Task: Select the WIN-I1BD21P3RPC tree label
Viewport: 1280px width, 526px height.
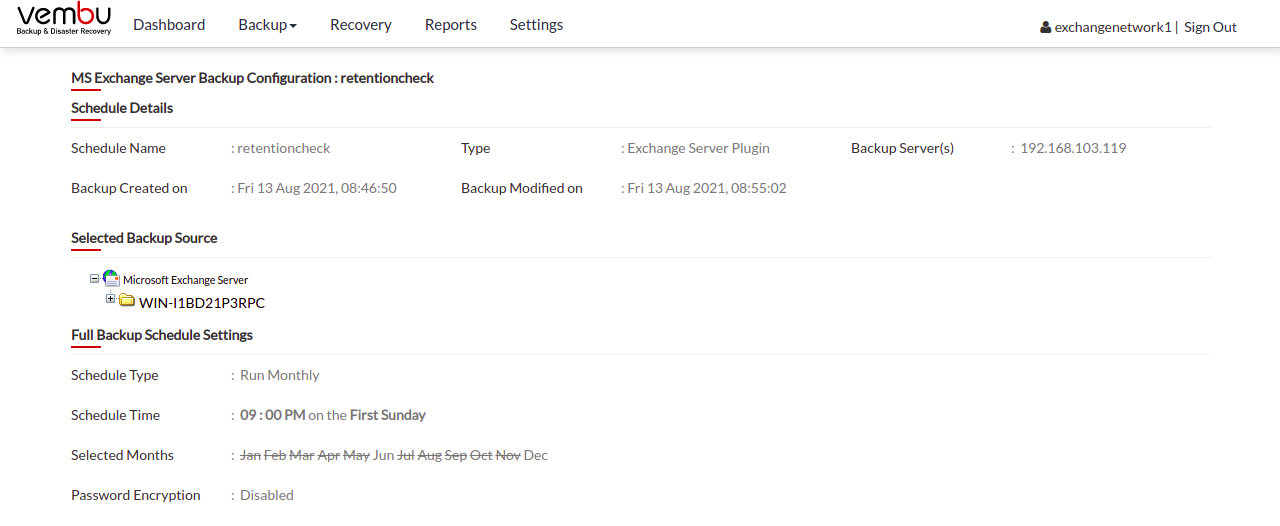Action: 202,303
